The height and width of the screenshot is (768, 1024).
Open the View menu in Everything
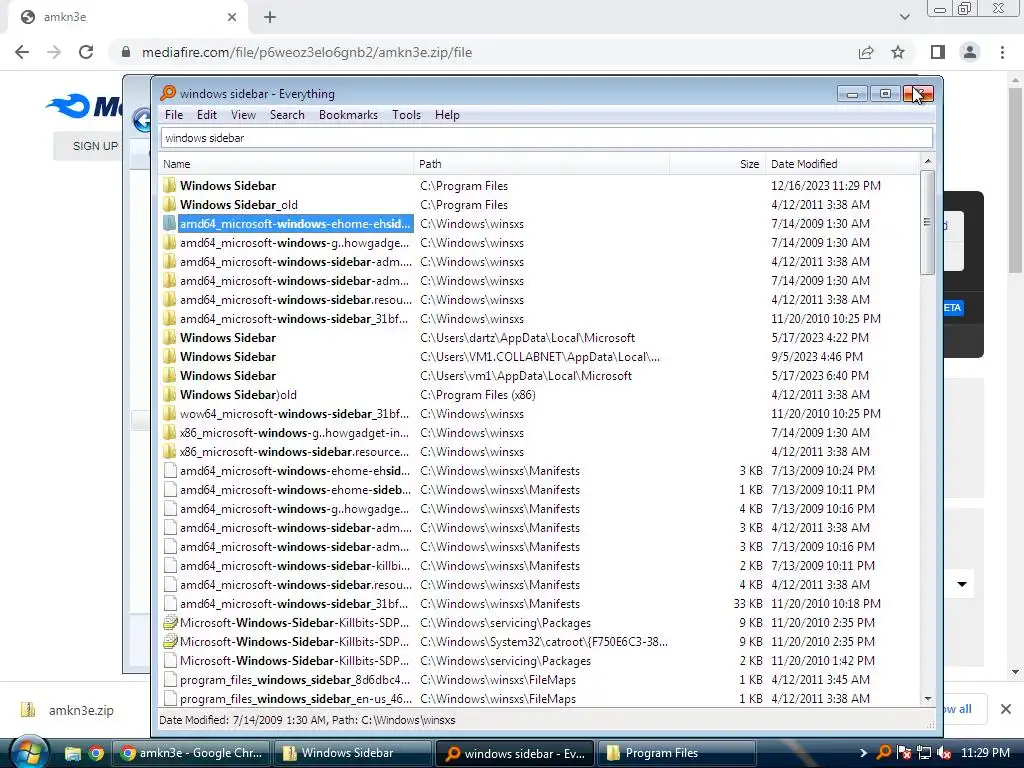point(243,115)
